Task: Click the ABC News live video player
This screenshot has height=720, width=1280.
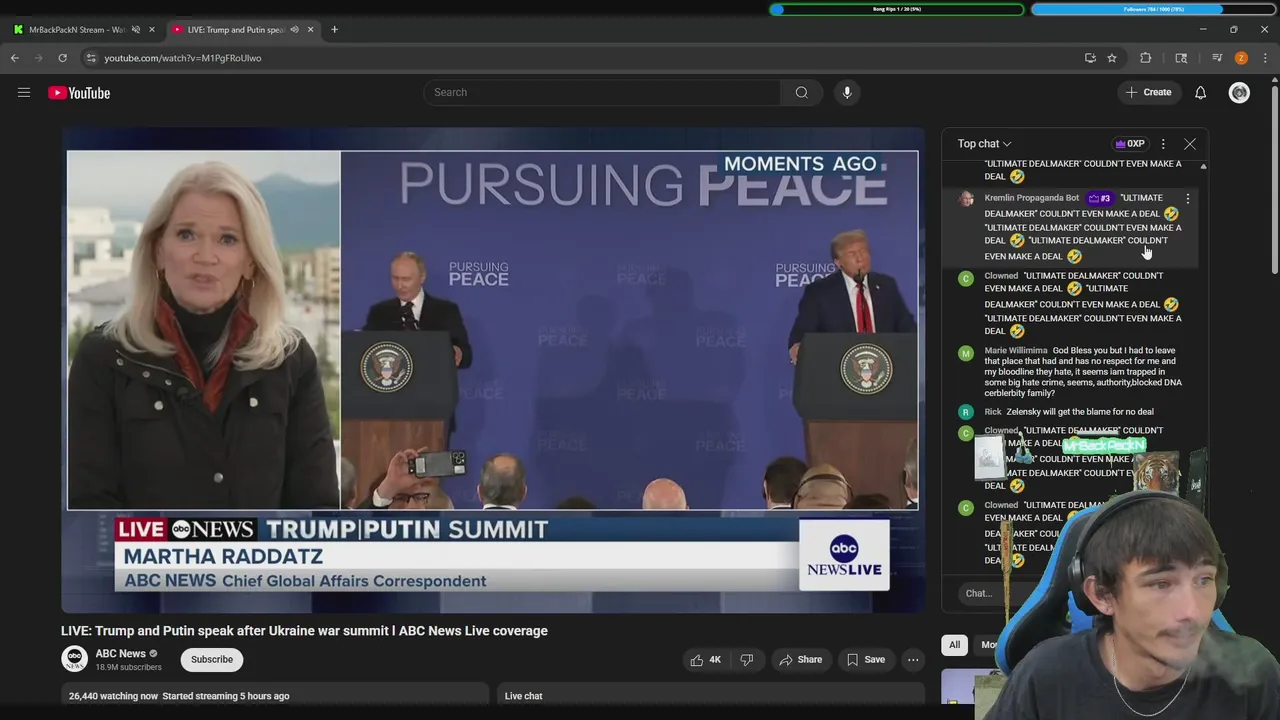Action: [493, 370]
